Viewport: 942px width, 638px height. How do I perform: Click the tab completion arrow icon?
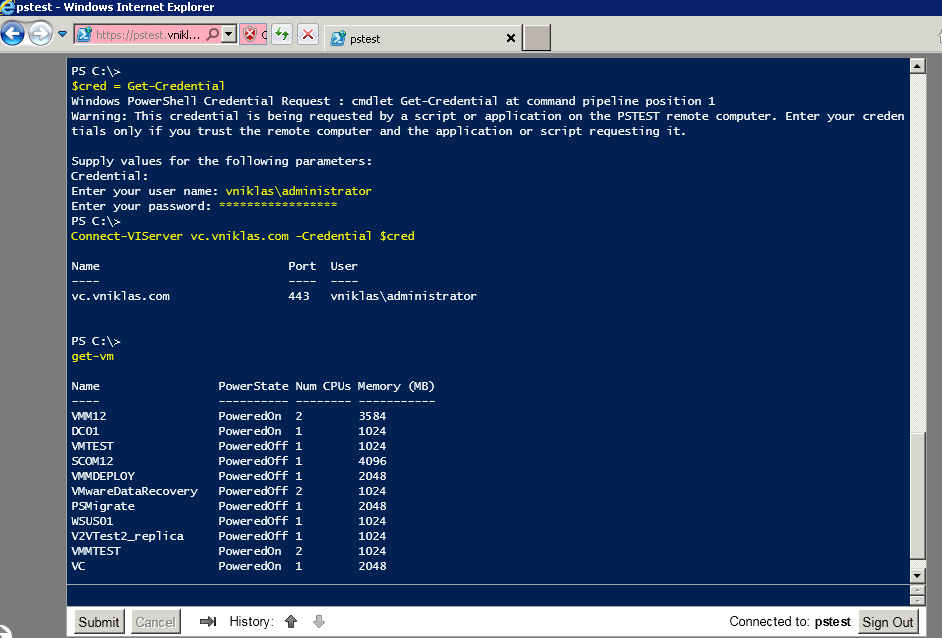pyautogui.click(x=208, y=621)
